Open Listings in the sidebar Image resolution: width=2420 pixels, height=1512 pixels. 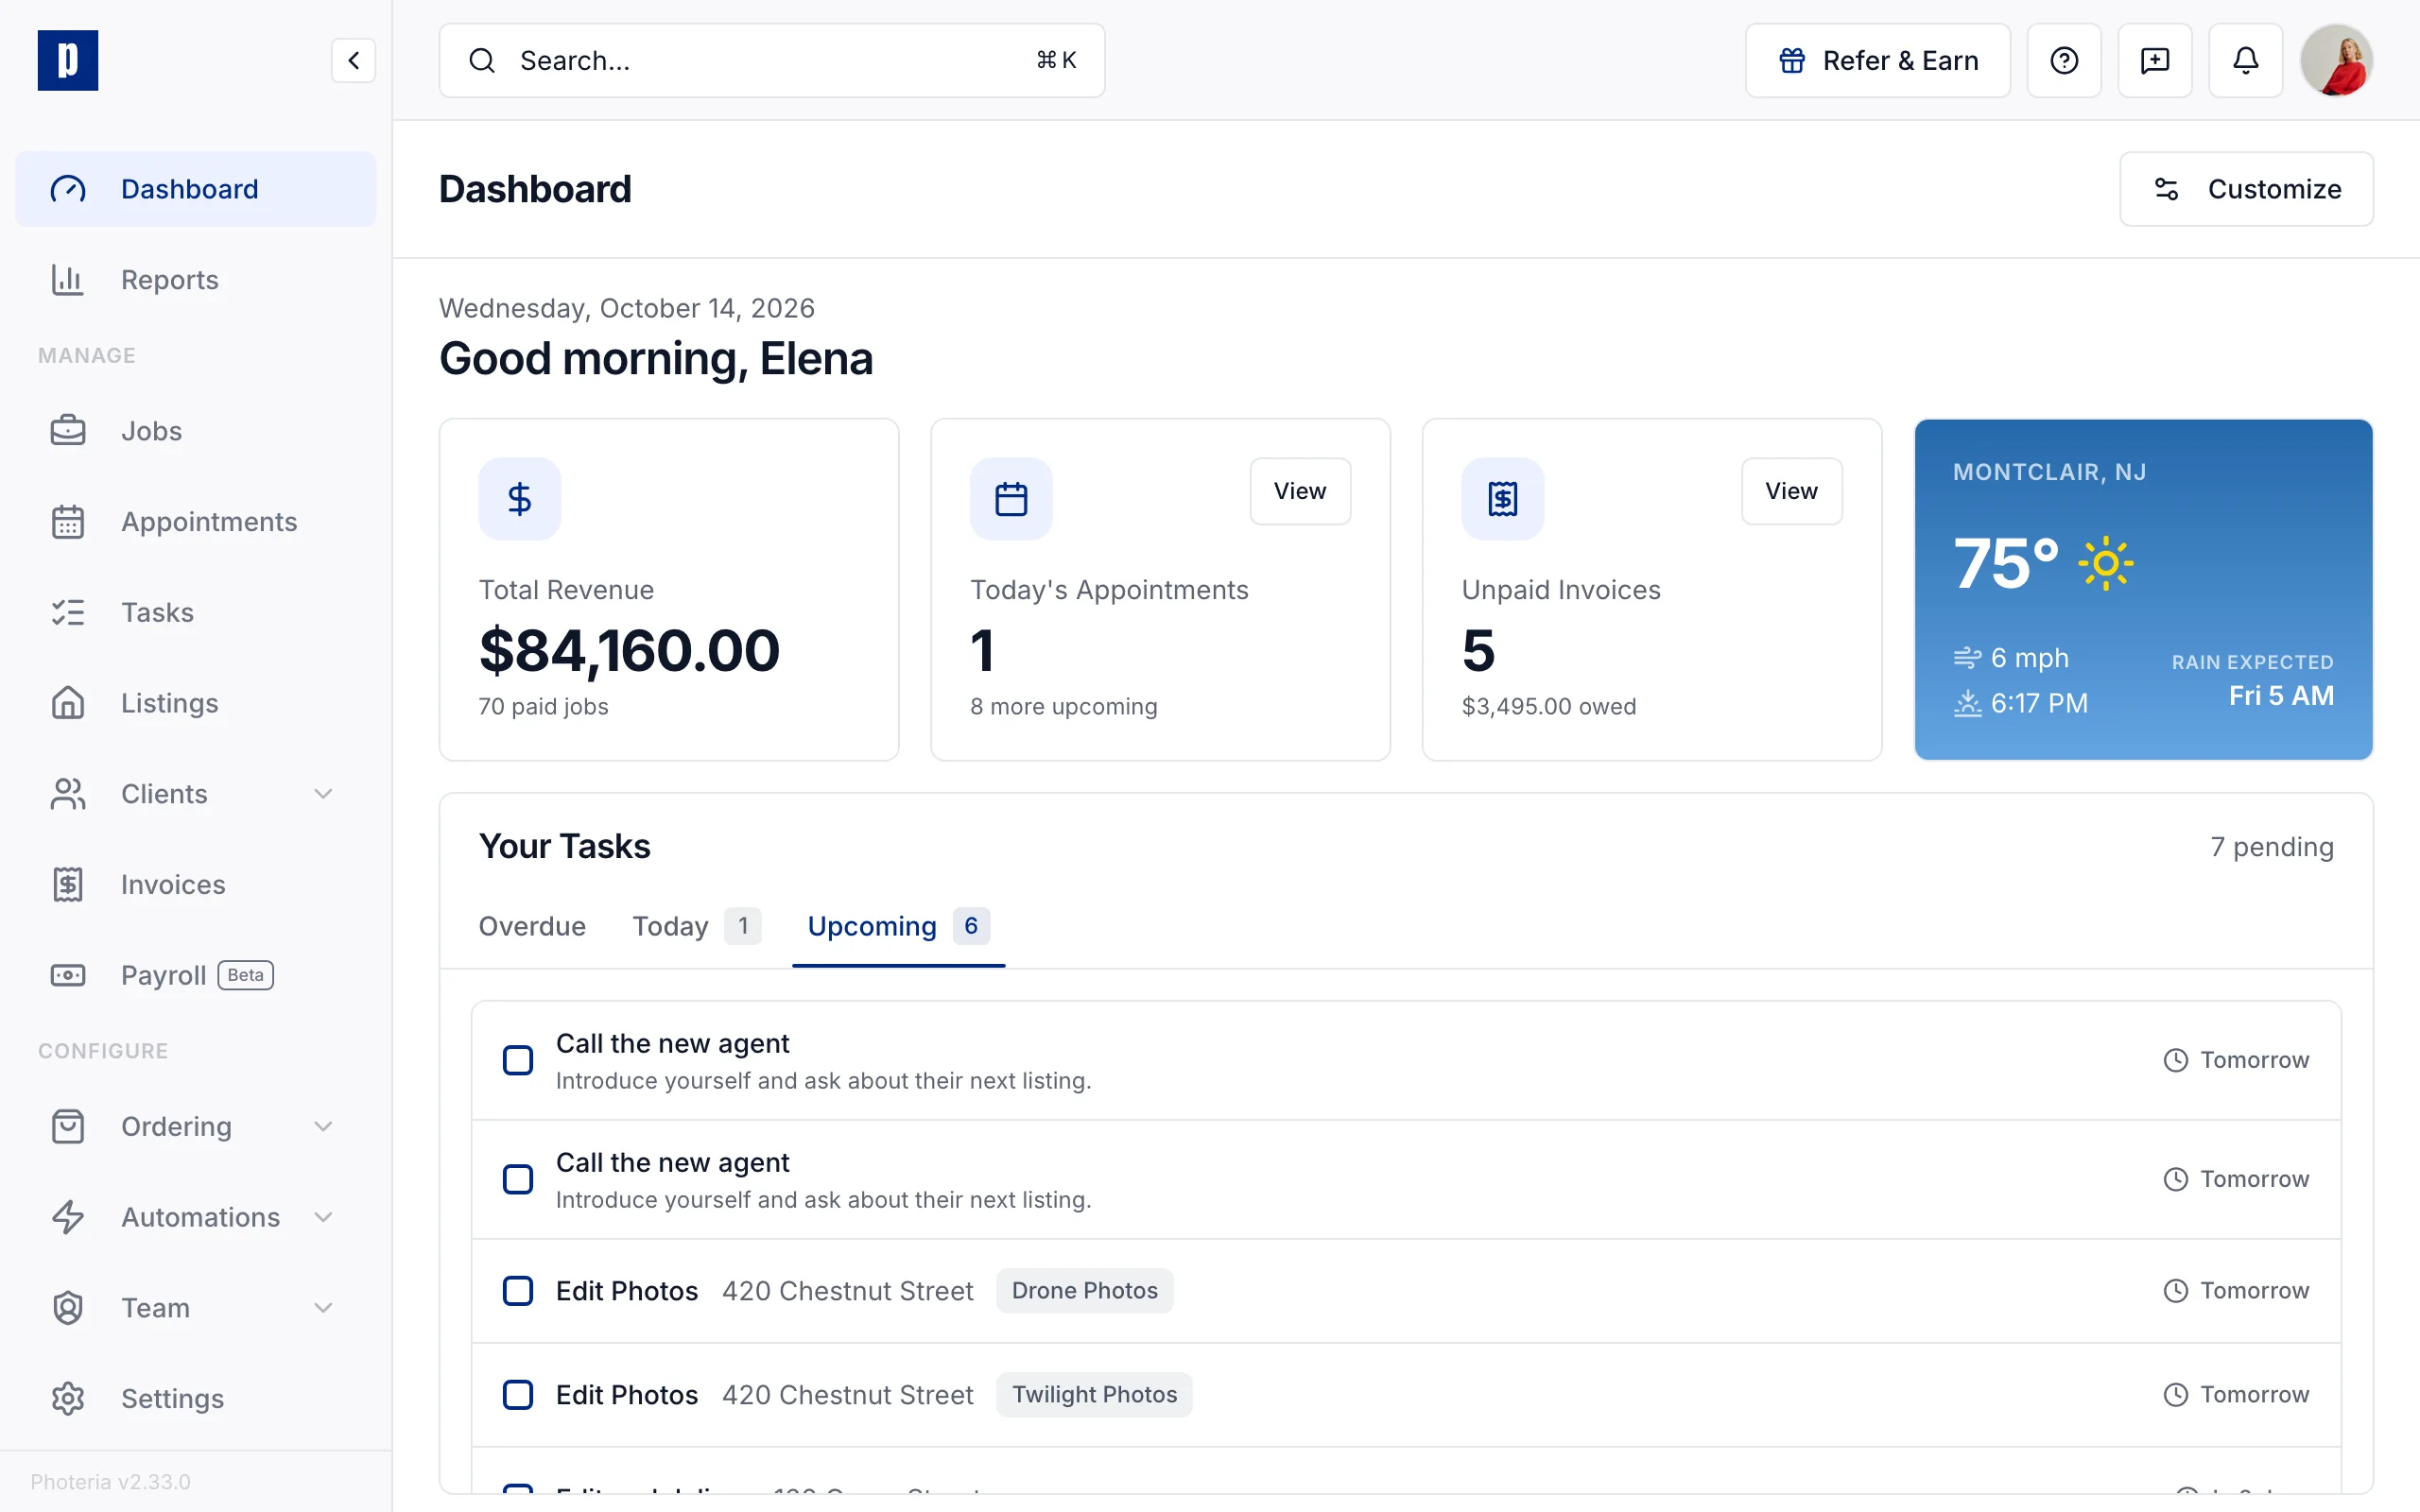[196, 703]
